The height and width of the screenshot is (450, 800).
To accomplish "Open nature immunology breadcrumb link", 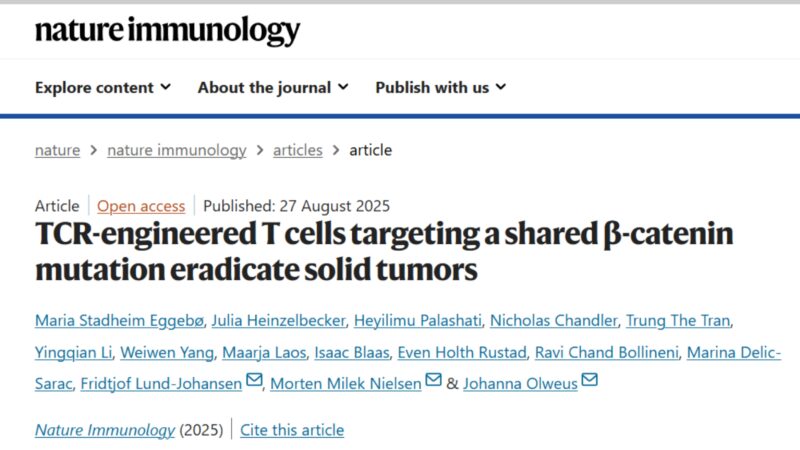I will (x=177, y=151).
